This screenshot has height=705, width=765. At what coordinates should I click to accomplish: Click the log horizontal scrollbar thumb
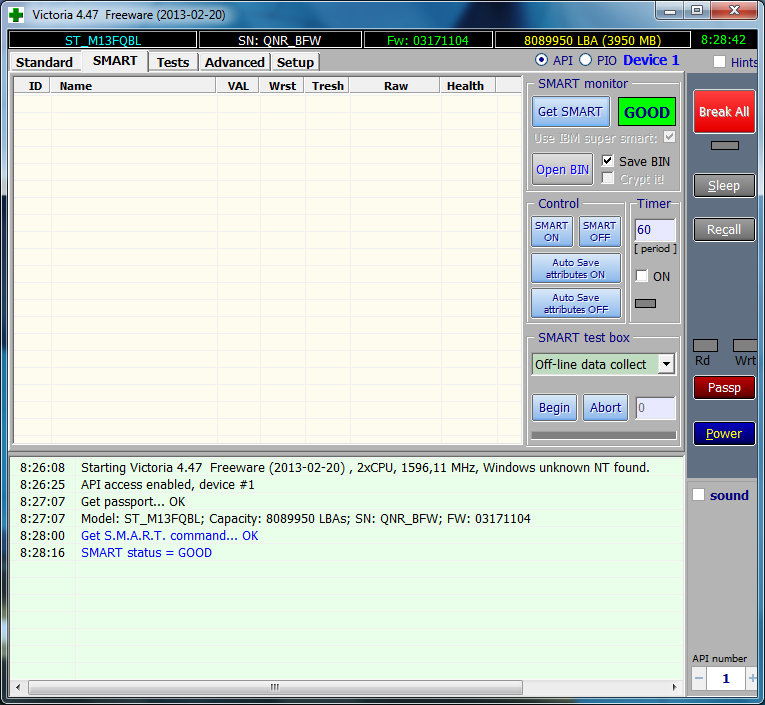point(275,687)
